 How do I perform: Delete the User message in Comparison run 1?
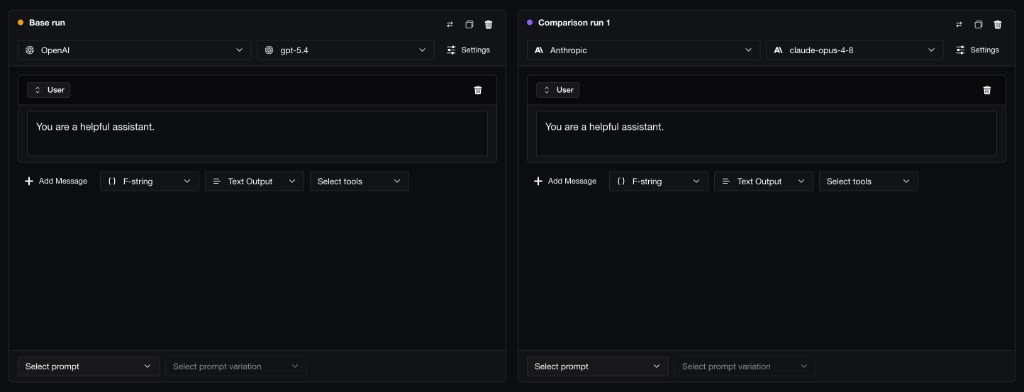(987, 90)
